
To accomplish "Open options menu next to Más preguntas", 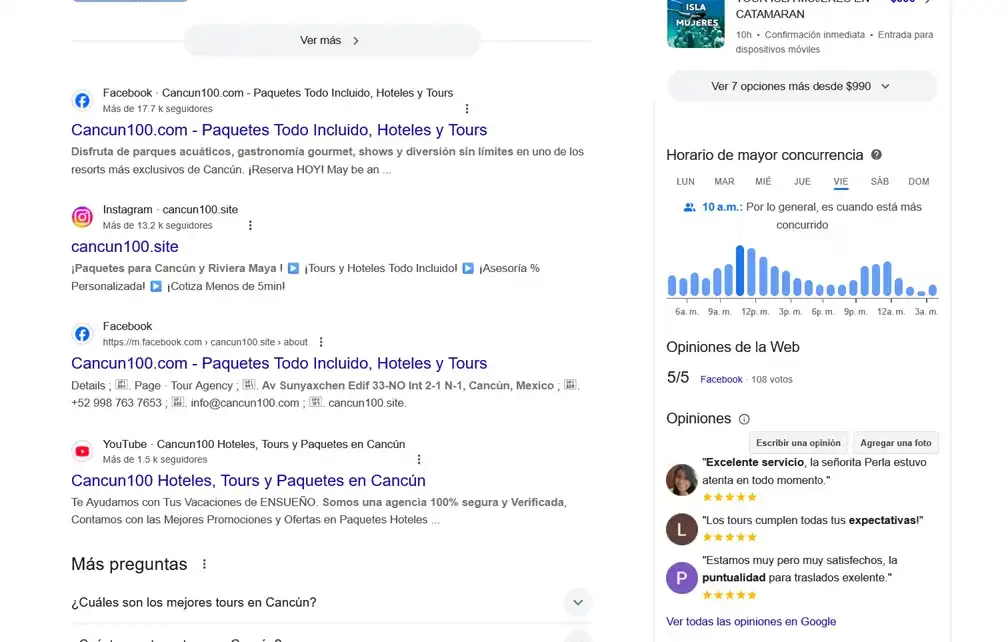I will pyautogui.click(x=204, y=564).
